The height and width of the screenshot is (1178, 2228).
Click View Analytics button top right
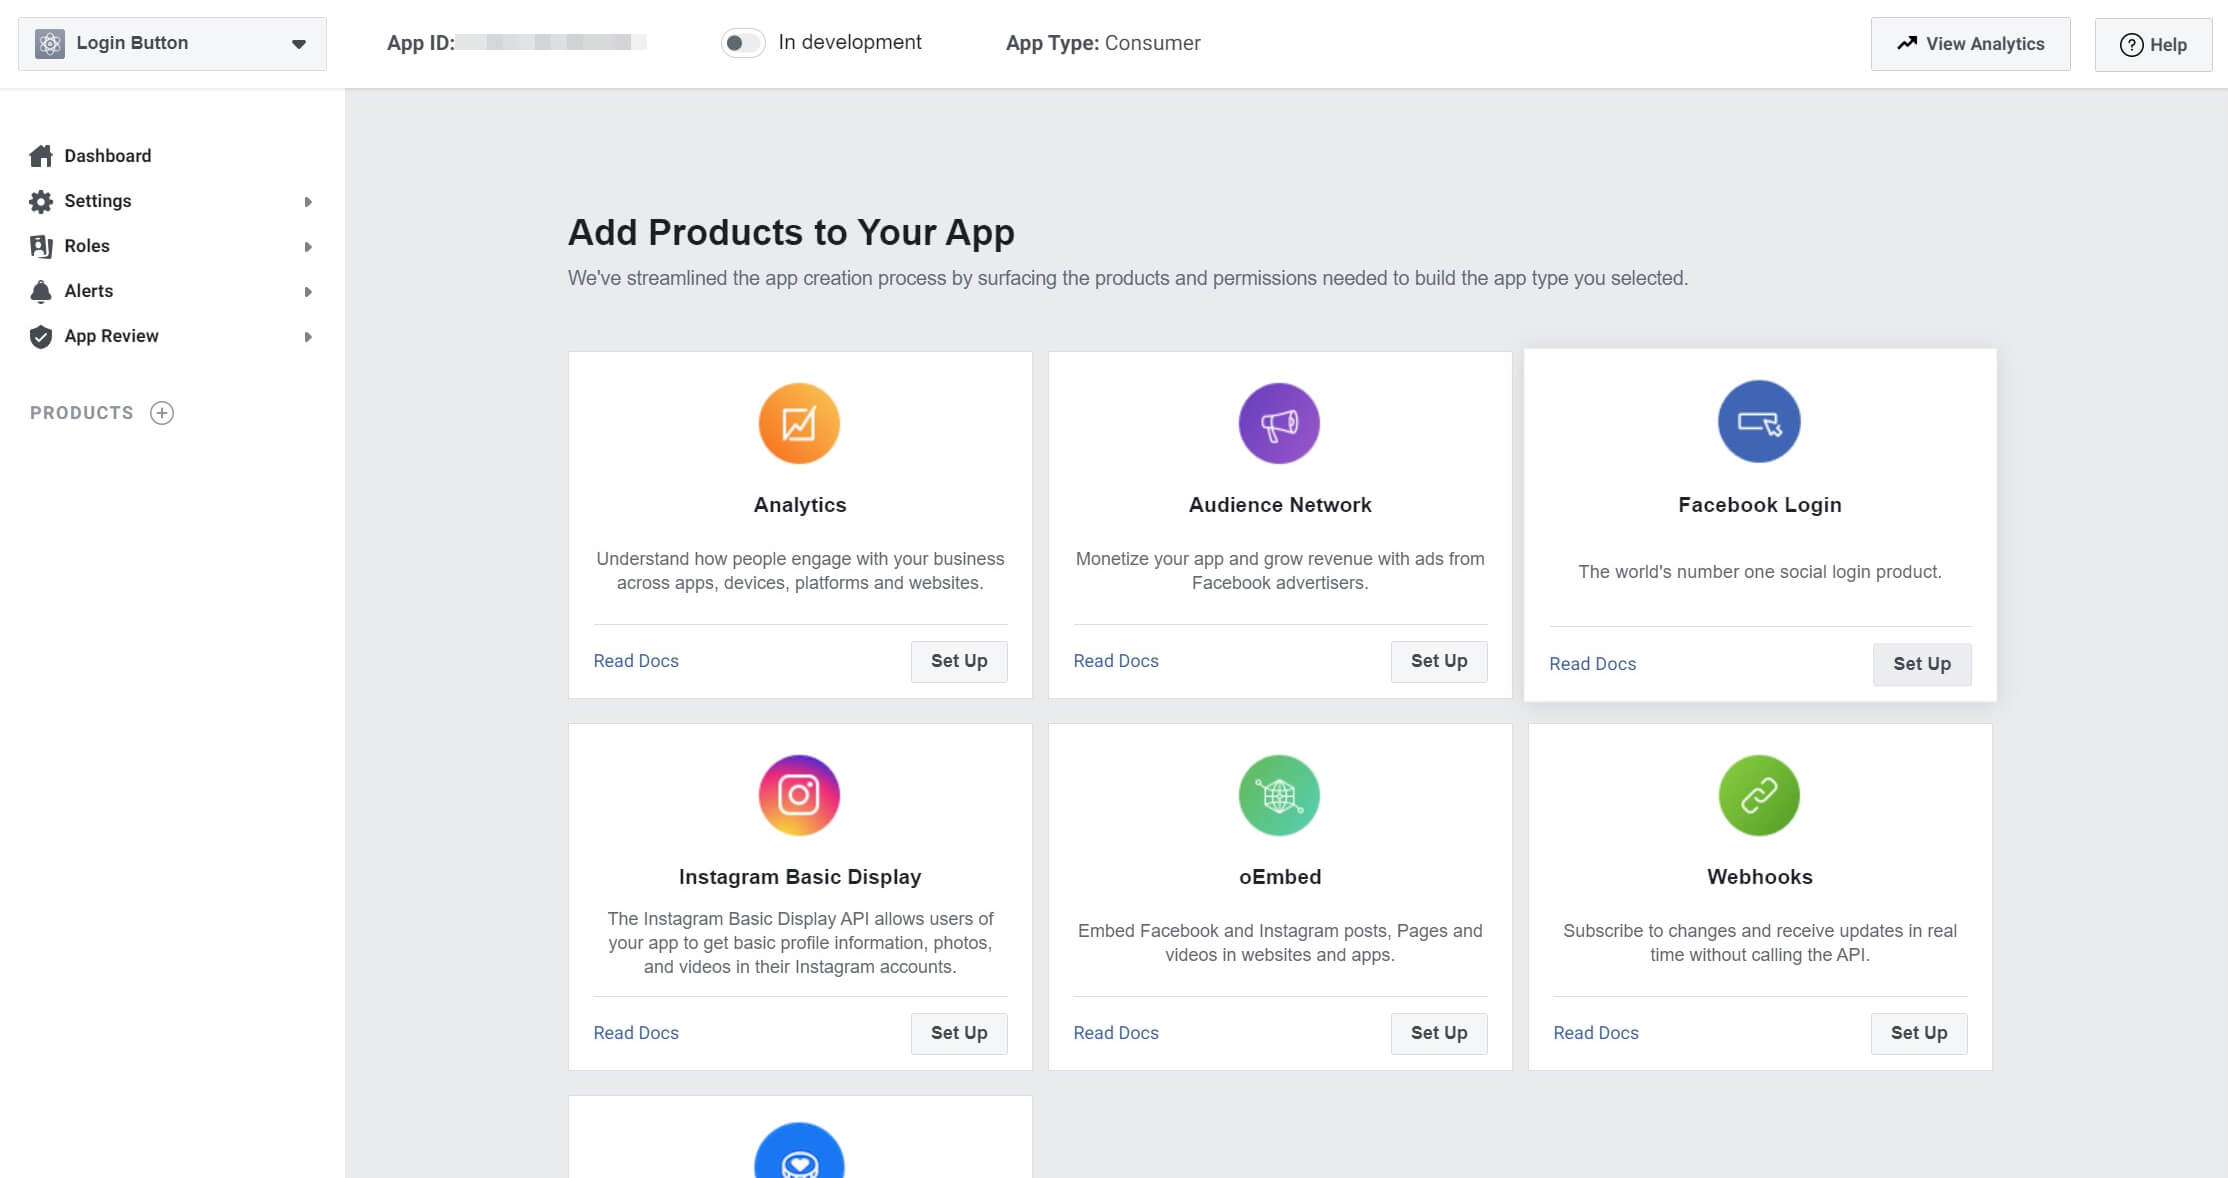[x=1970, y=43]
